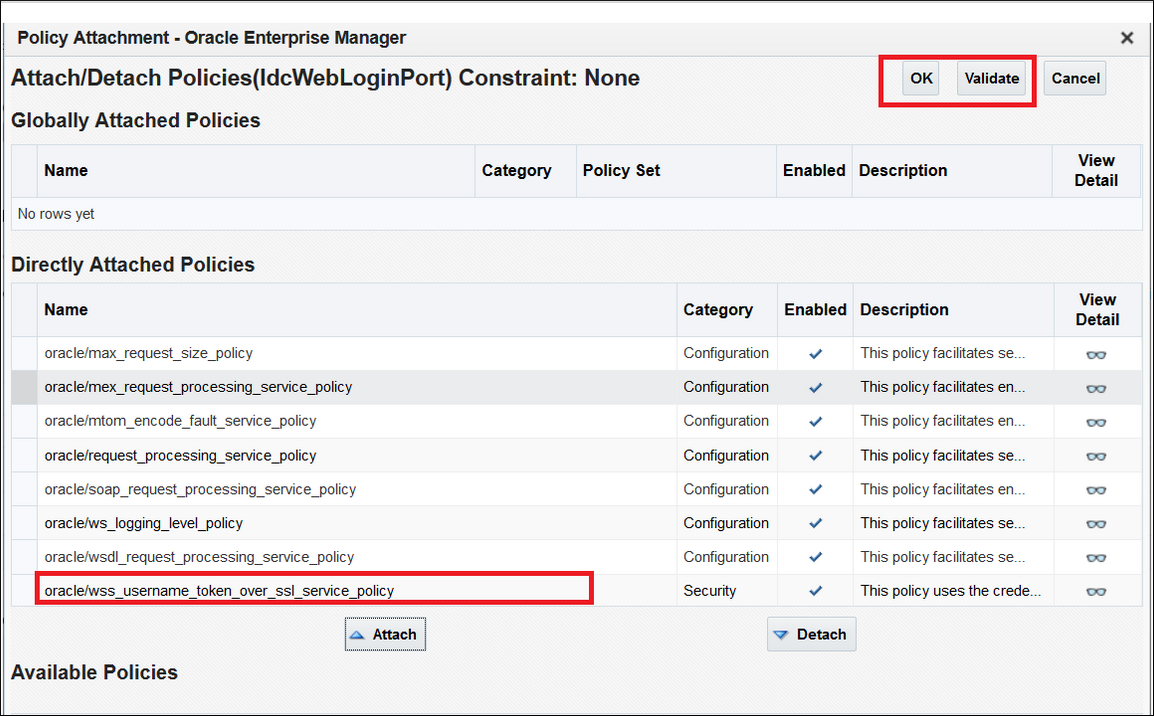Screen dimensions: 1154x716
Task: Open detail glasses for soap_request_processing_service_policy
Action: click(x=1096, y=490)
